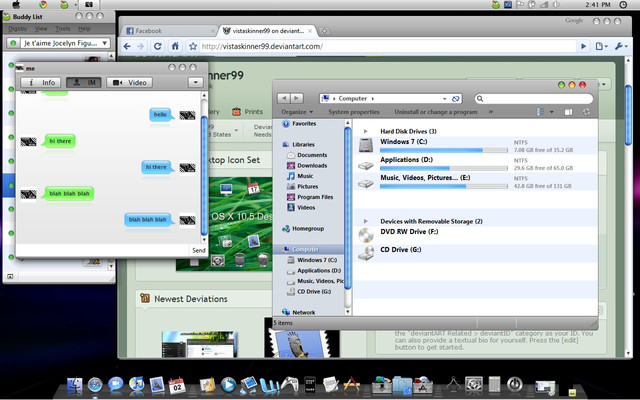Open the Help menu in Buddy List
The image size is (640, 400).
pyautogui.click(x=84, y=29)
